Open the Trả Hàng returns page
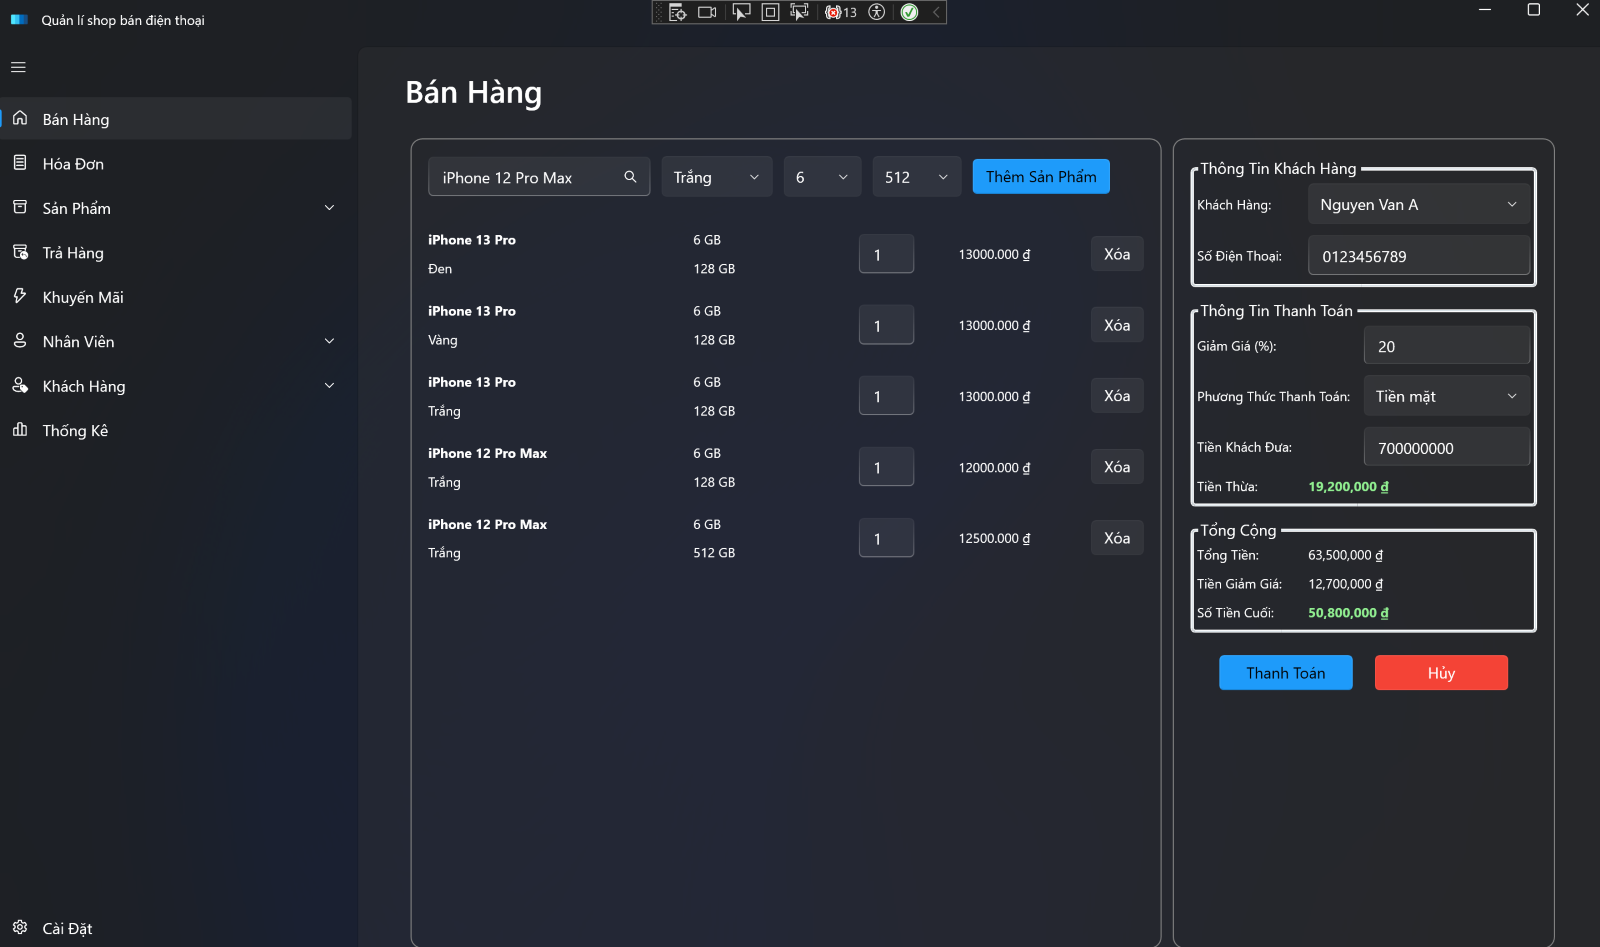This screenshot has width=1600, height=947. click(73, 253)
